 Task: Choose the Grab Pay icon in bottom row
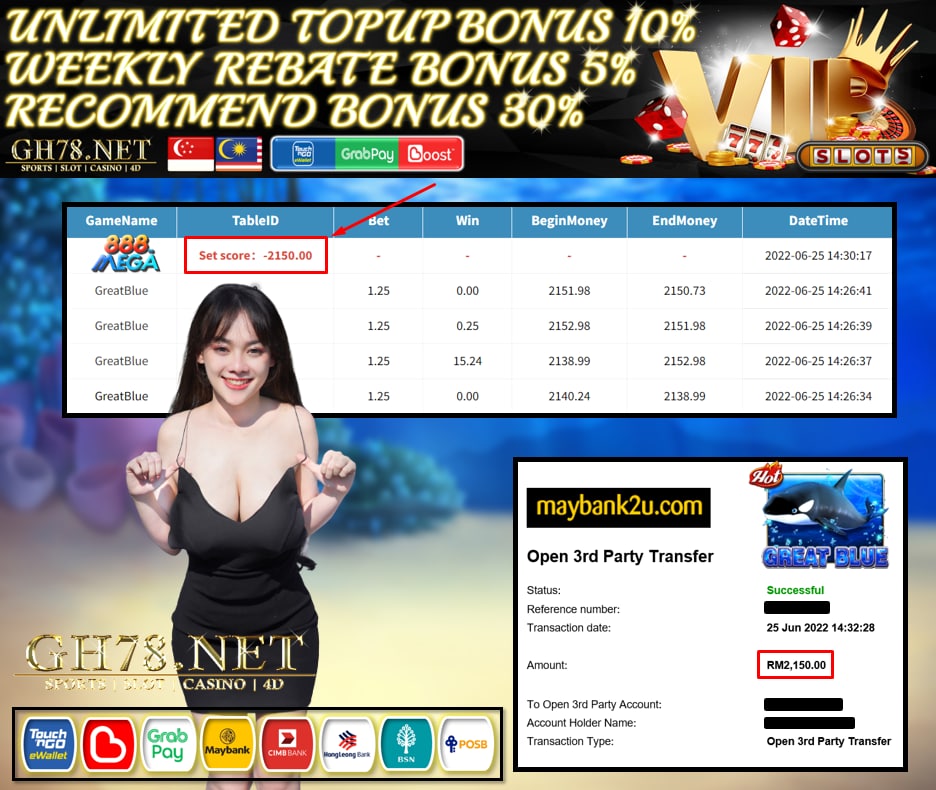coord(168,744)
